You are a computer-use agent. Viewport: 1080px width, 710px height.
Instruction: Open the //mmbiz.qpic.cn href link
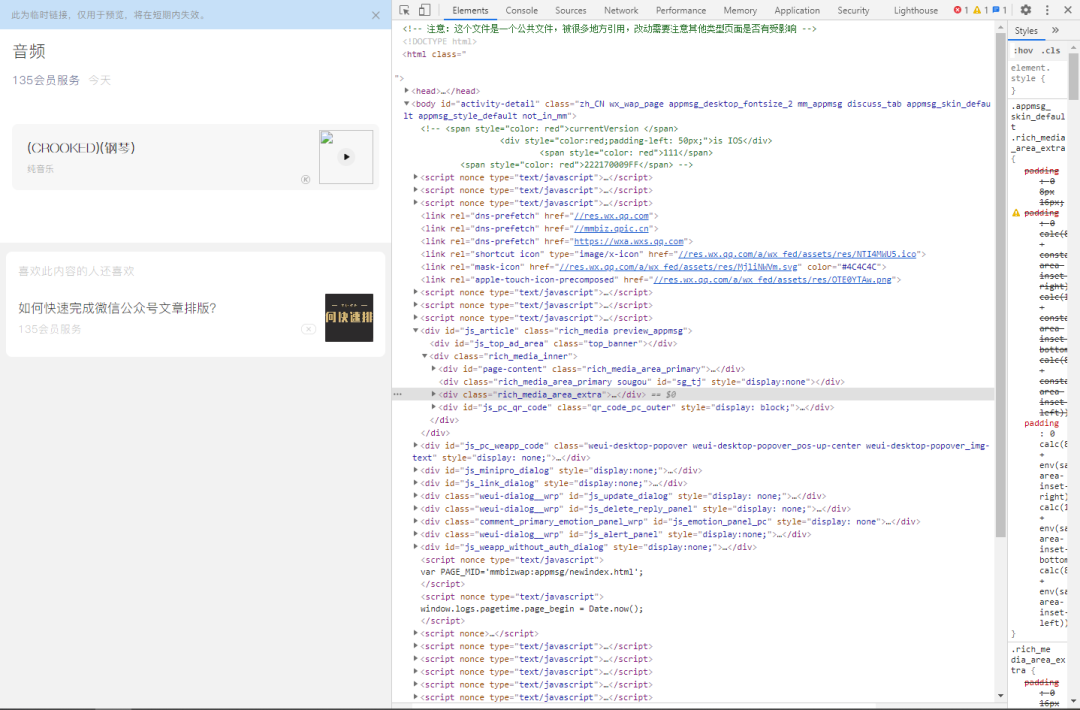pyautogui.click(x=612, y=229)
